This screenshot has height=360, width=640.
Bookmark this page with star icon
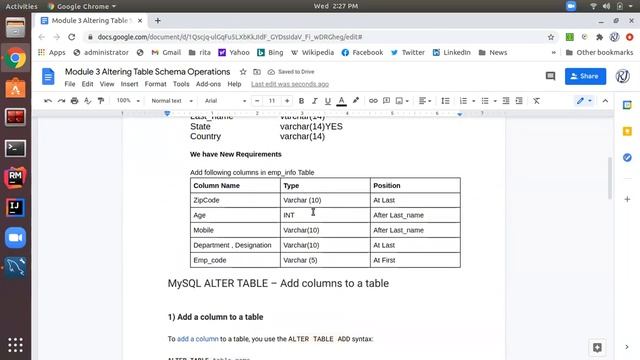click(551, 37)
